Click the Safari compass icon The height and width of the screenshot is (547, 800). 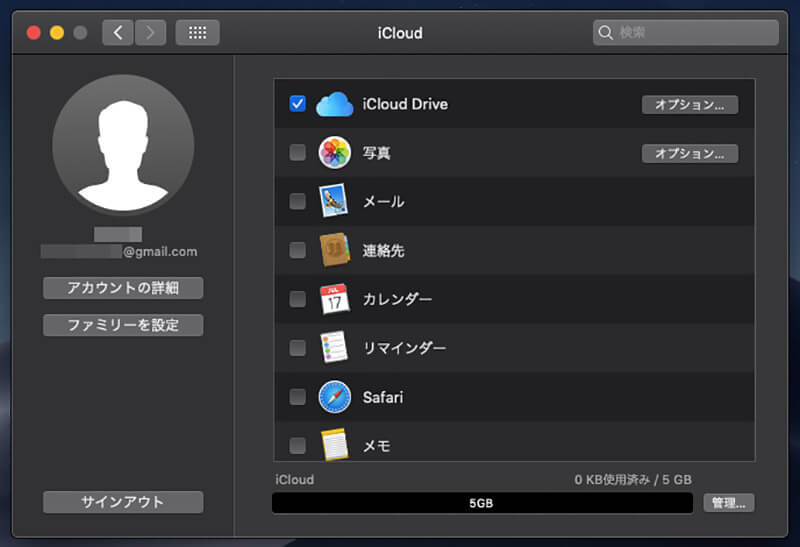334,396
